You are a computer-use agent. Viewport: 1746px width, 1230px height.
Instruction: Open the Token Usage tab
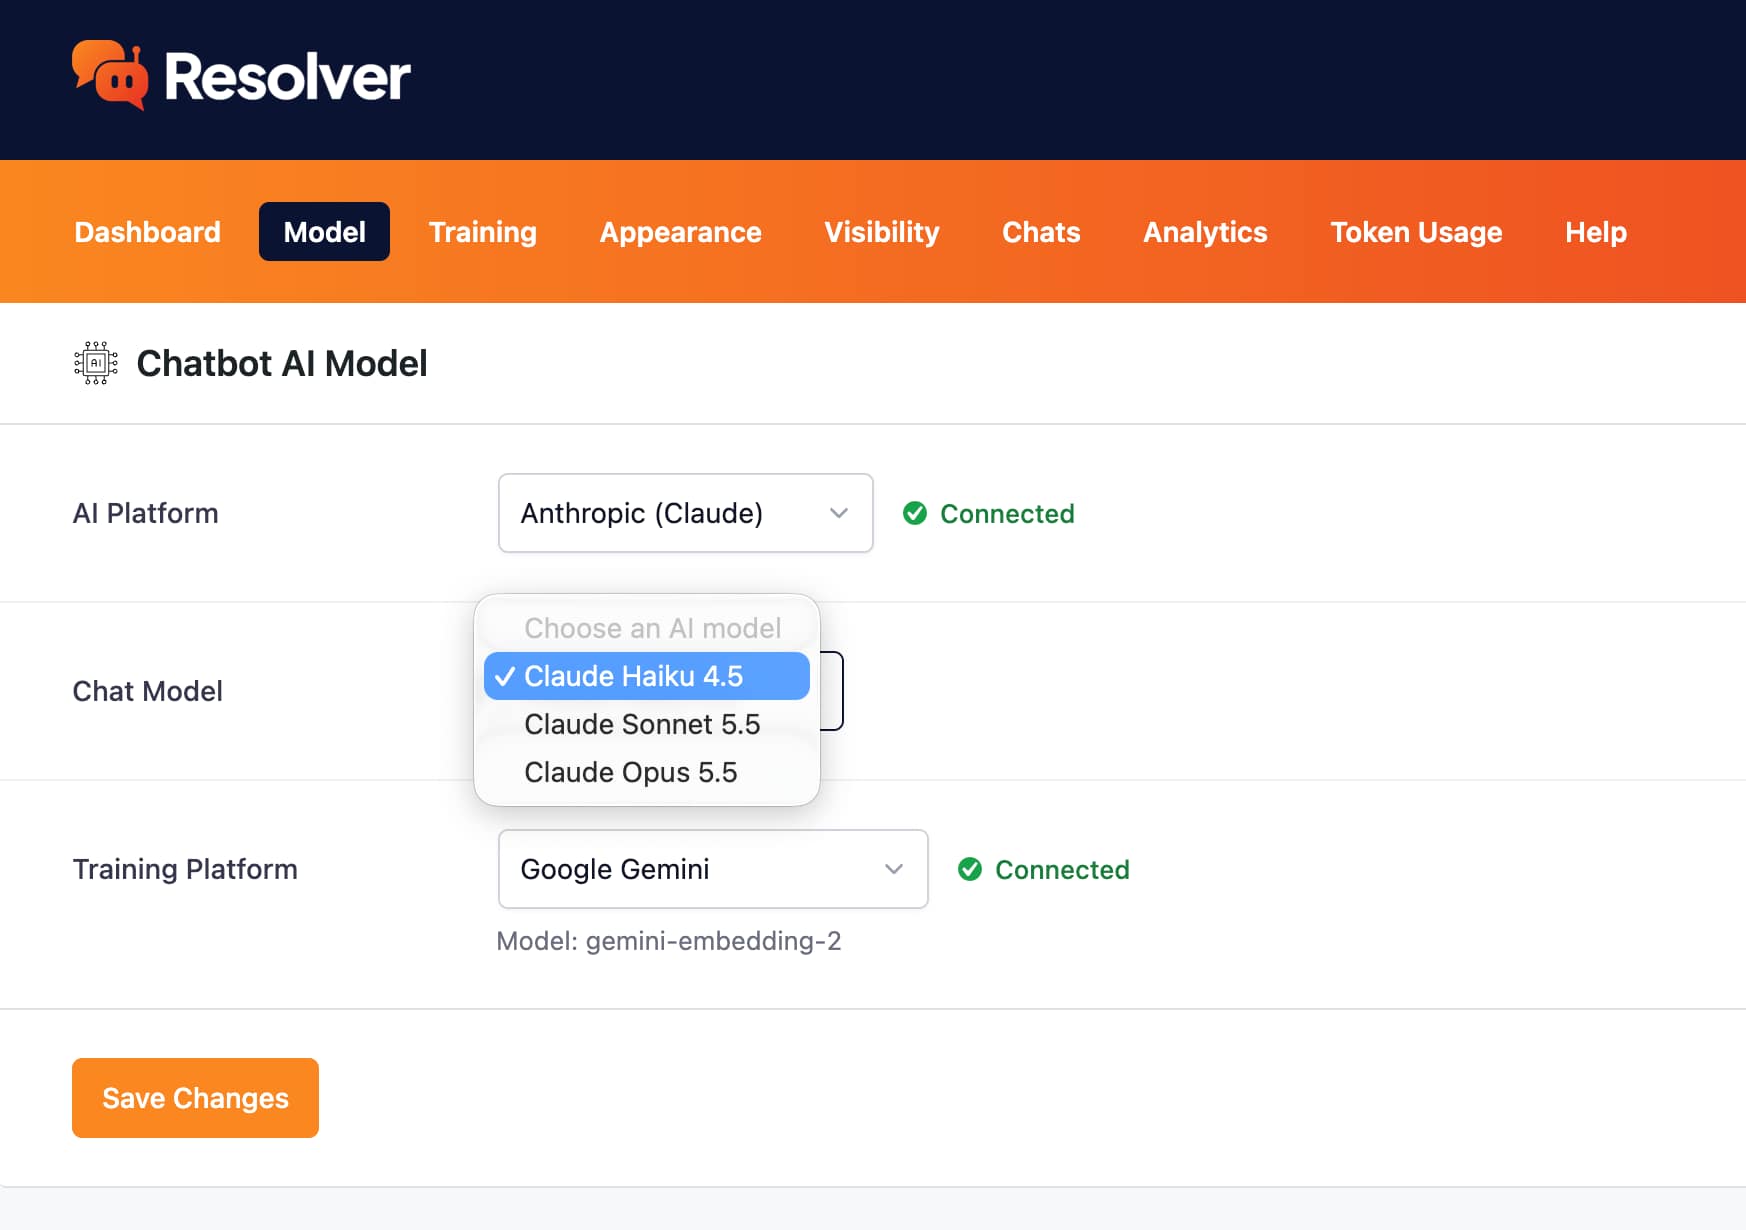[1417, 232]
